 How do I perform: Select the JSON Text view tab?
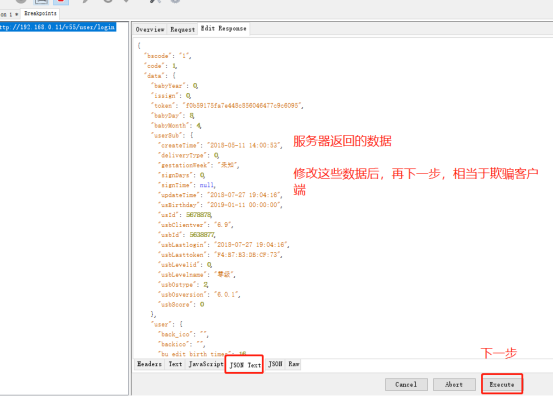(x=245, y=365)
